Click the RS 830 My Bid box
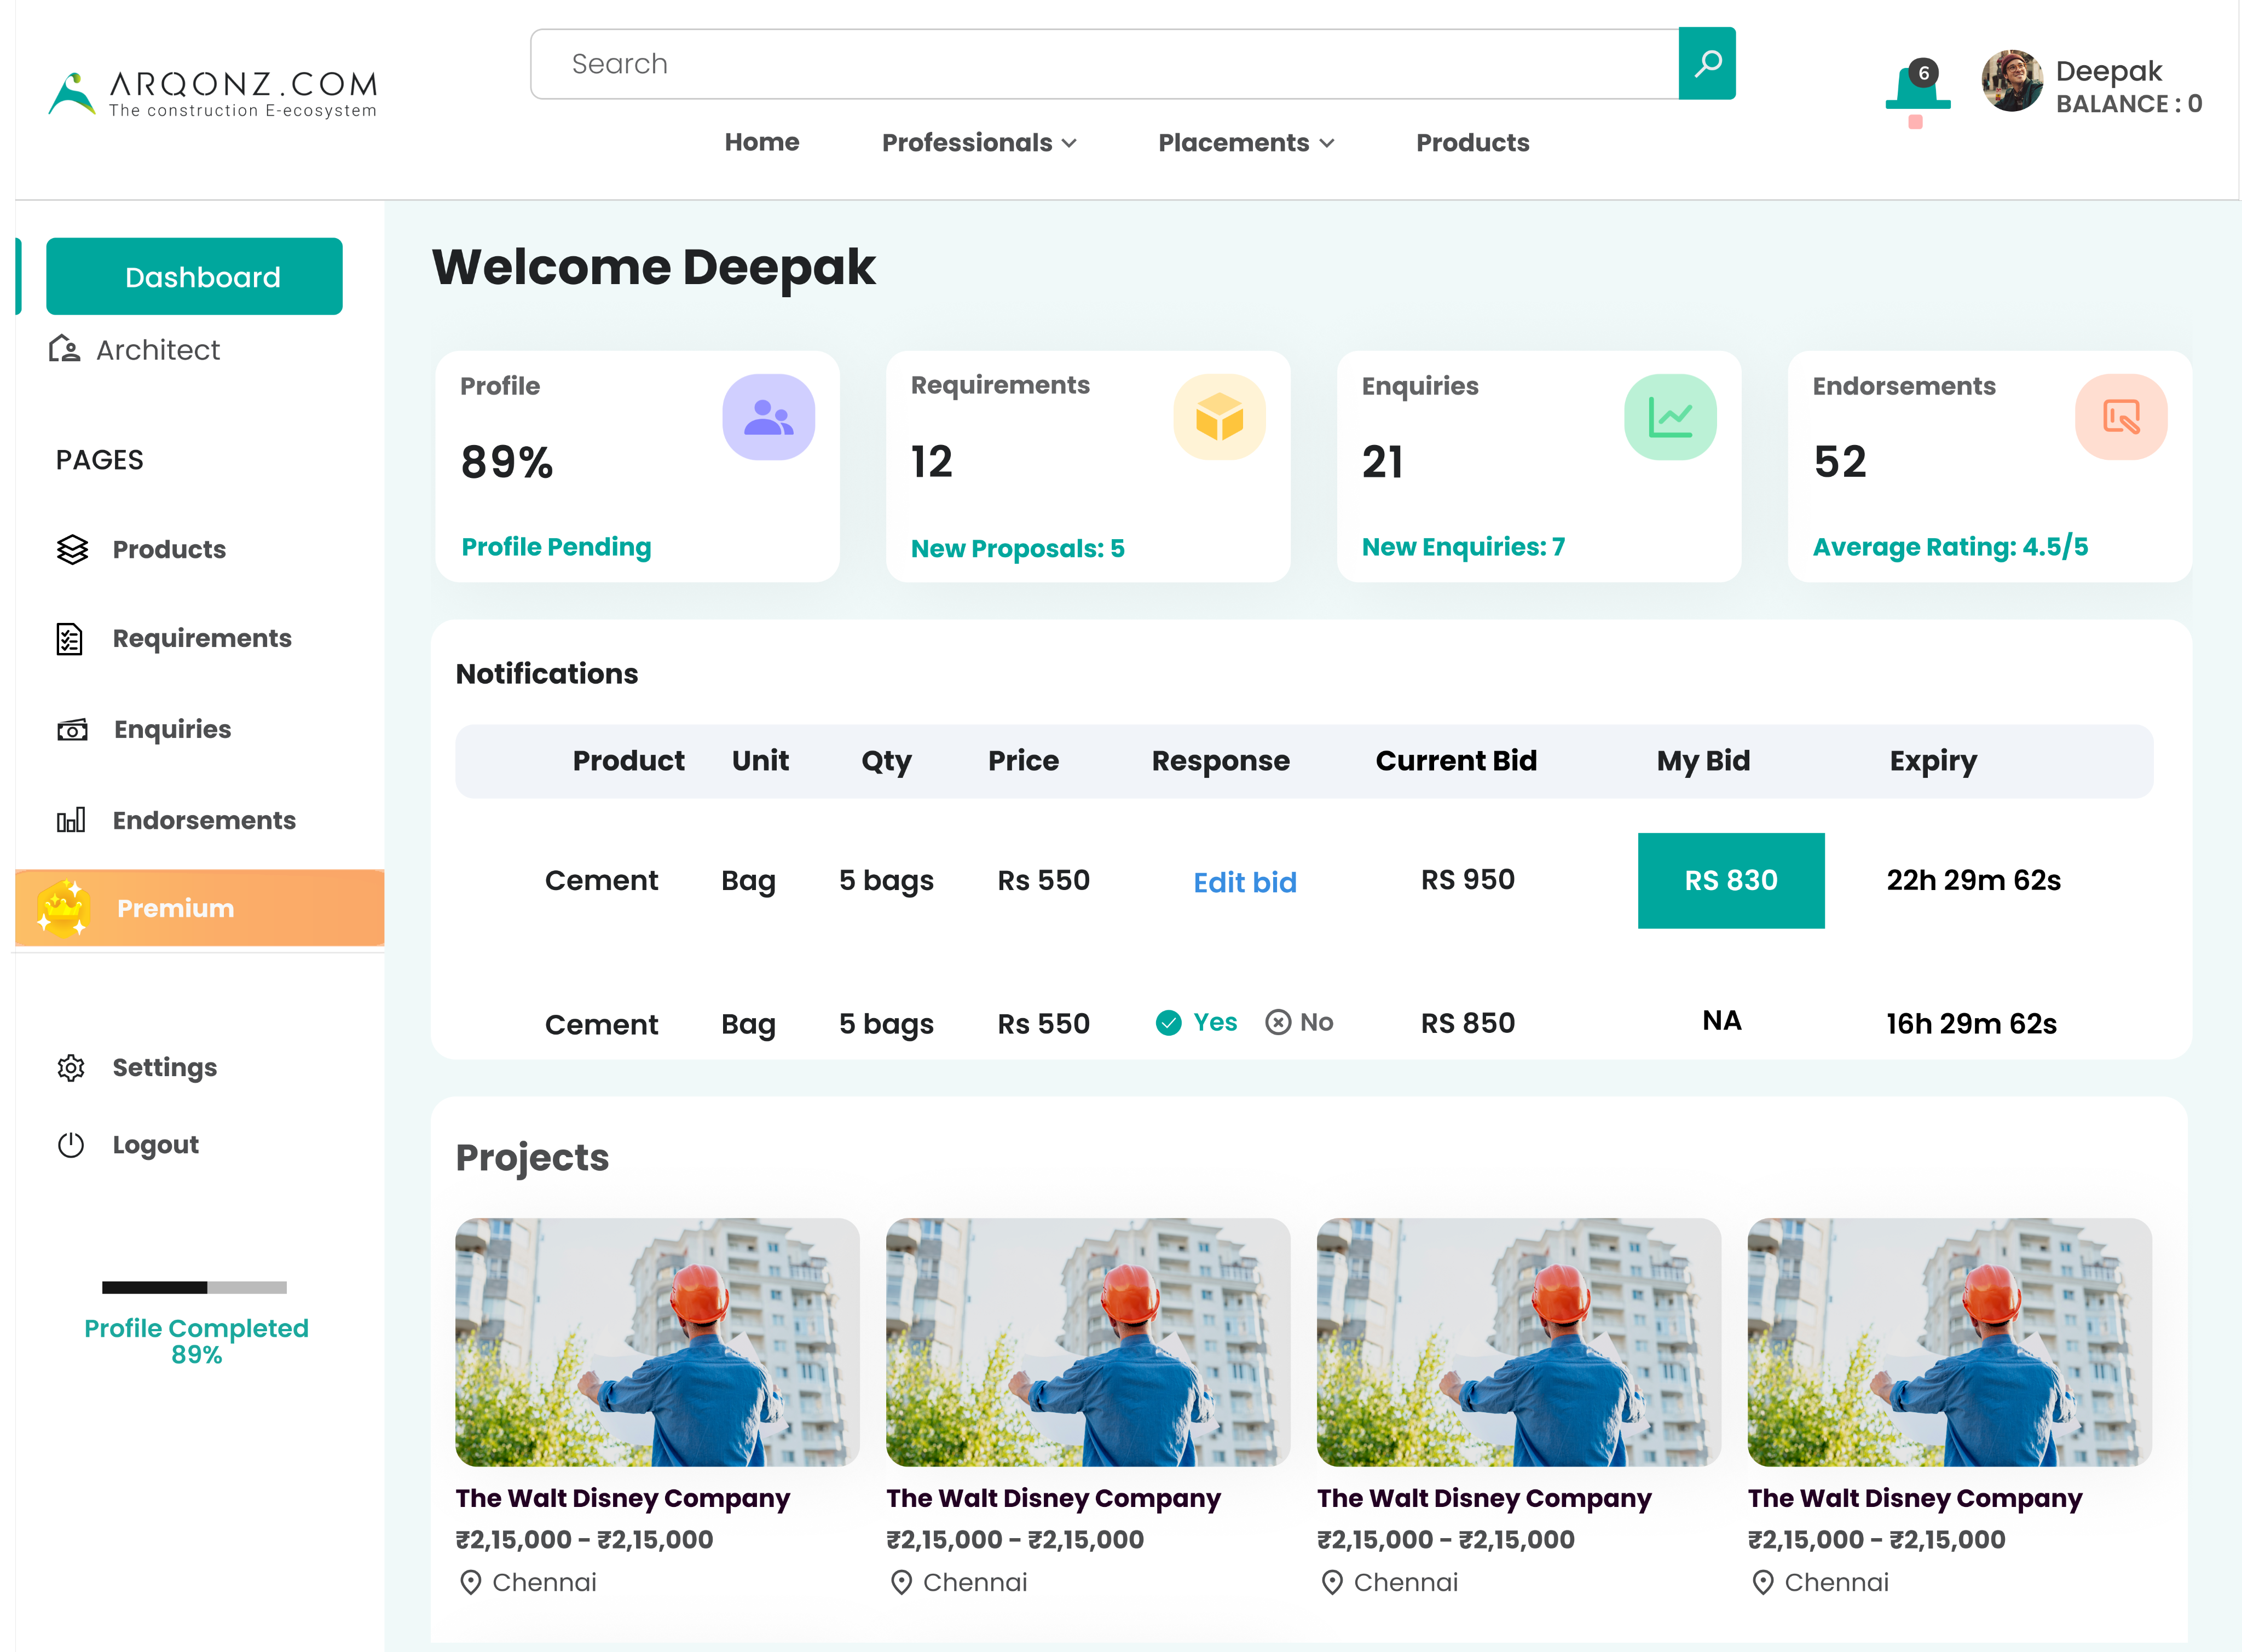This screenshot has width=2242, height=1652. [1730, 880]
